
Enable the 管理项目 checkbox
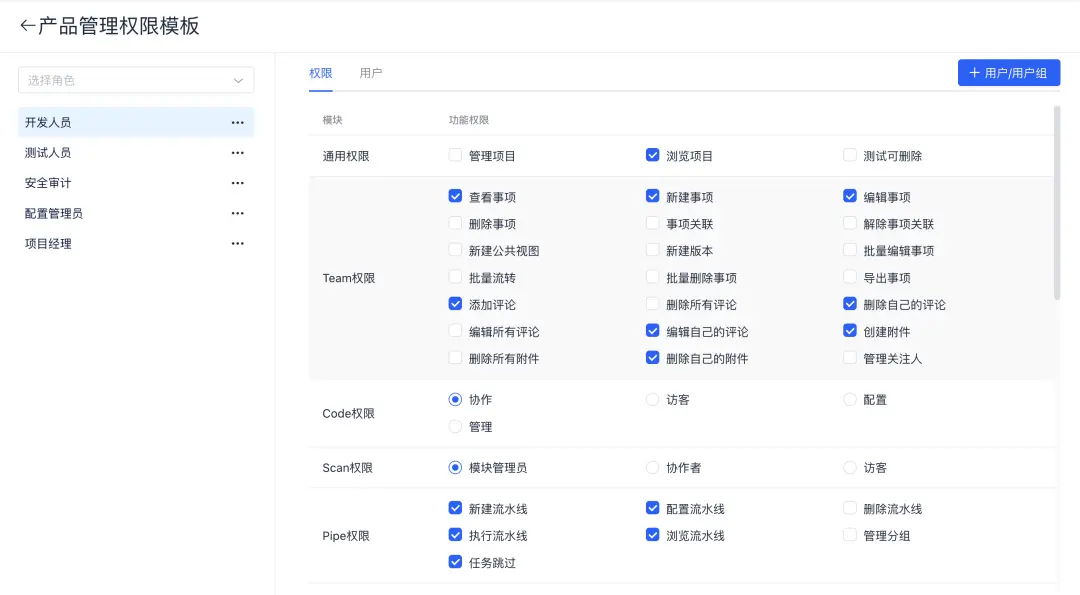click(456, 156)
